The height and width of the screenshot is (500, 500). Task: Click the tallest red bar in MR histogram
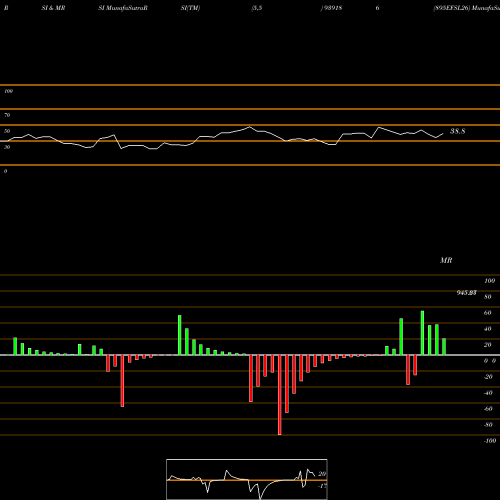pos(280,395)
